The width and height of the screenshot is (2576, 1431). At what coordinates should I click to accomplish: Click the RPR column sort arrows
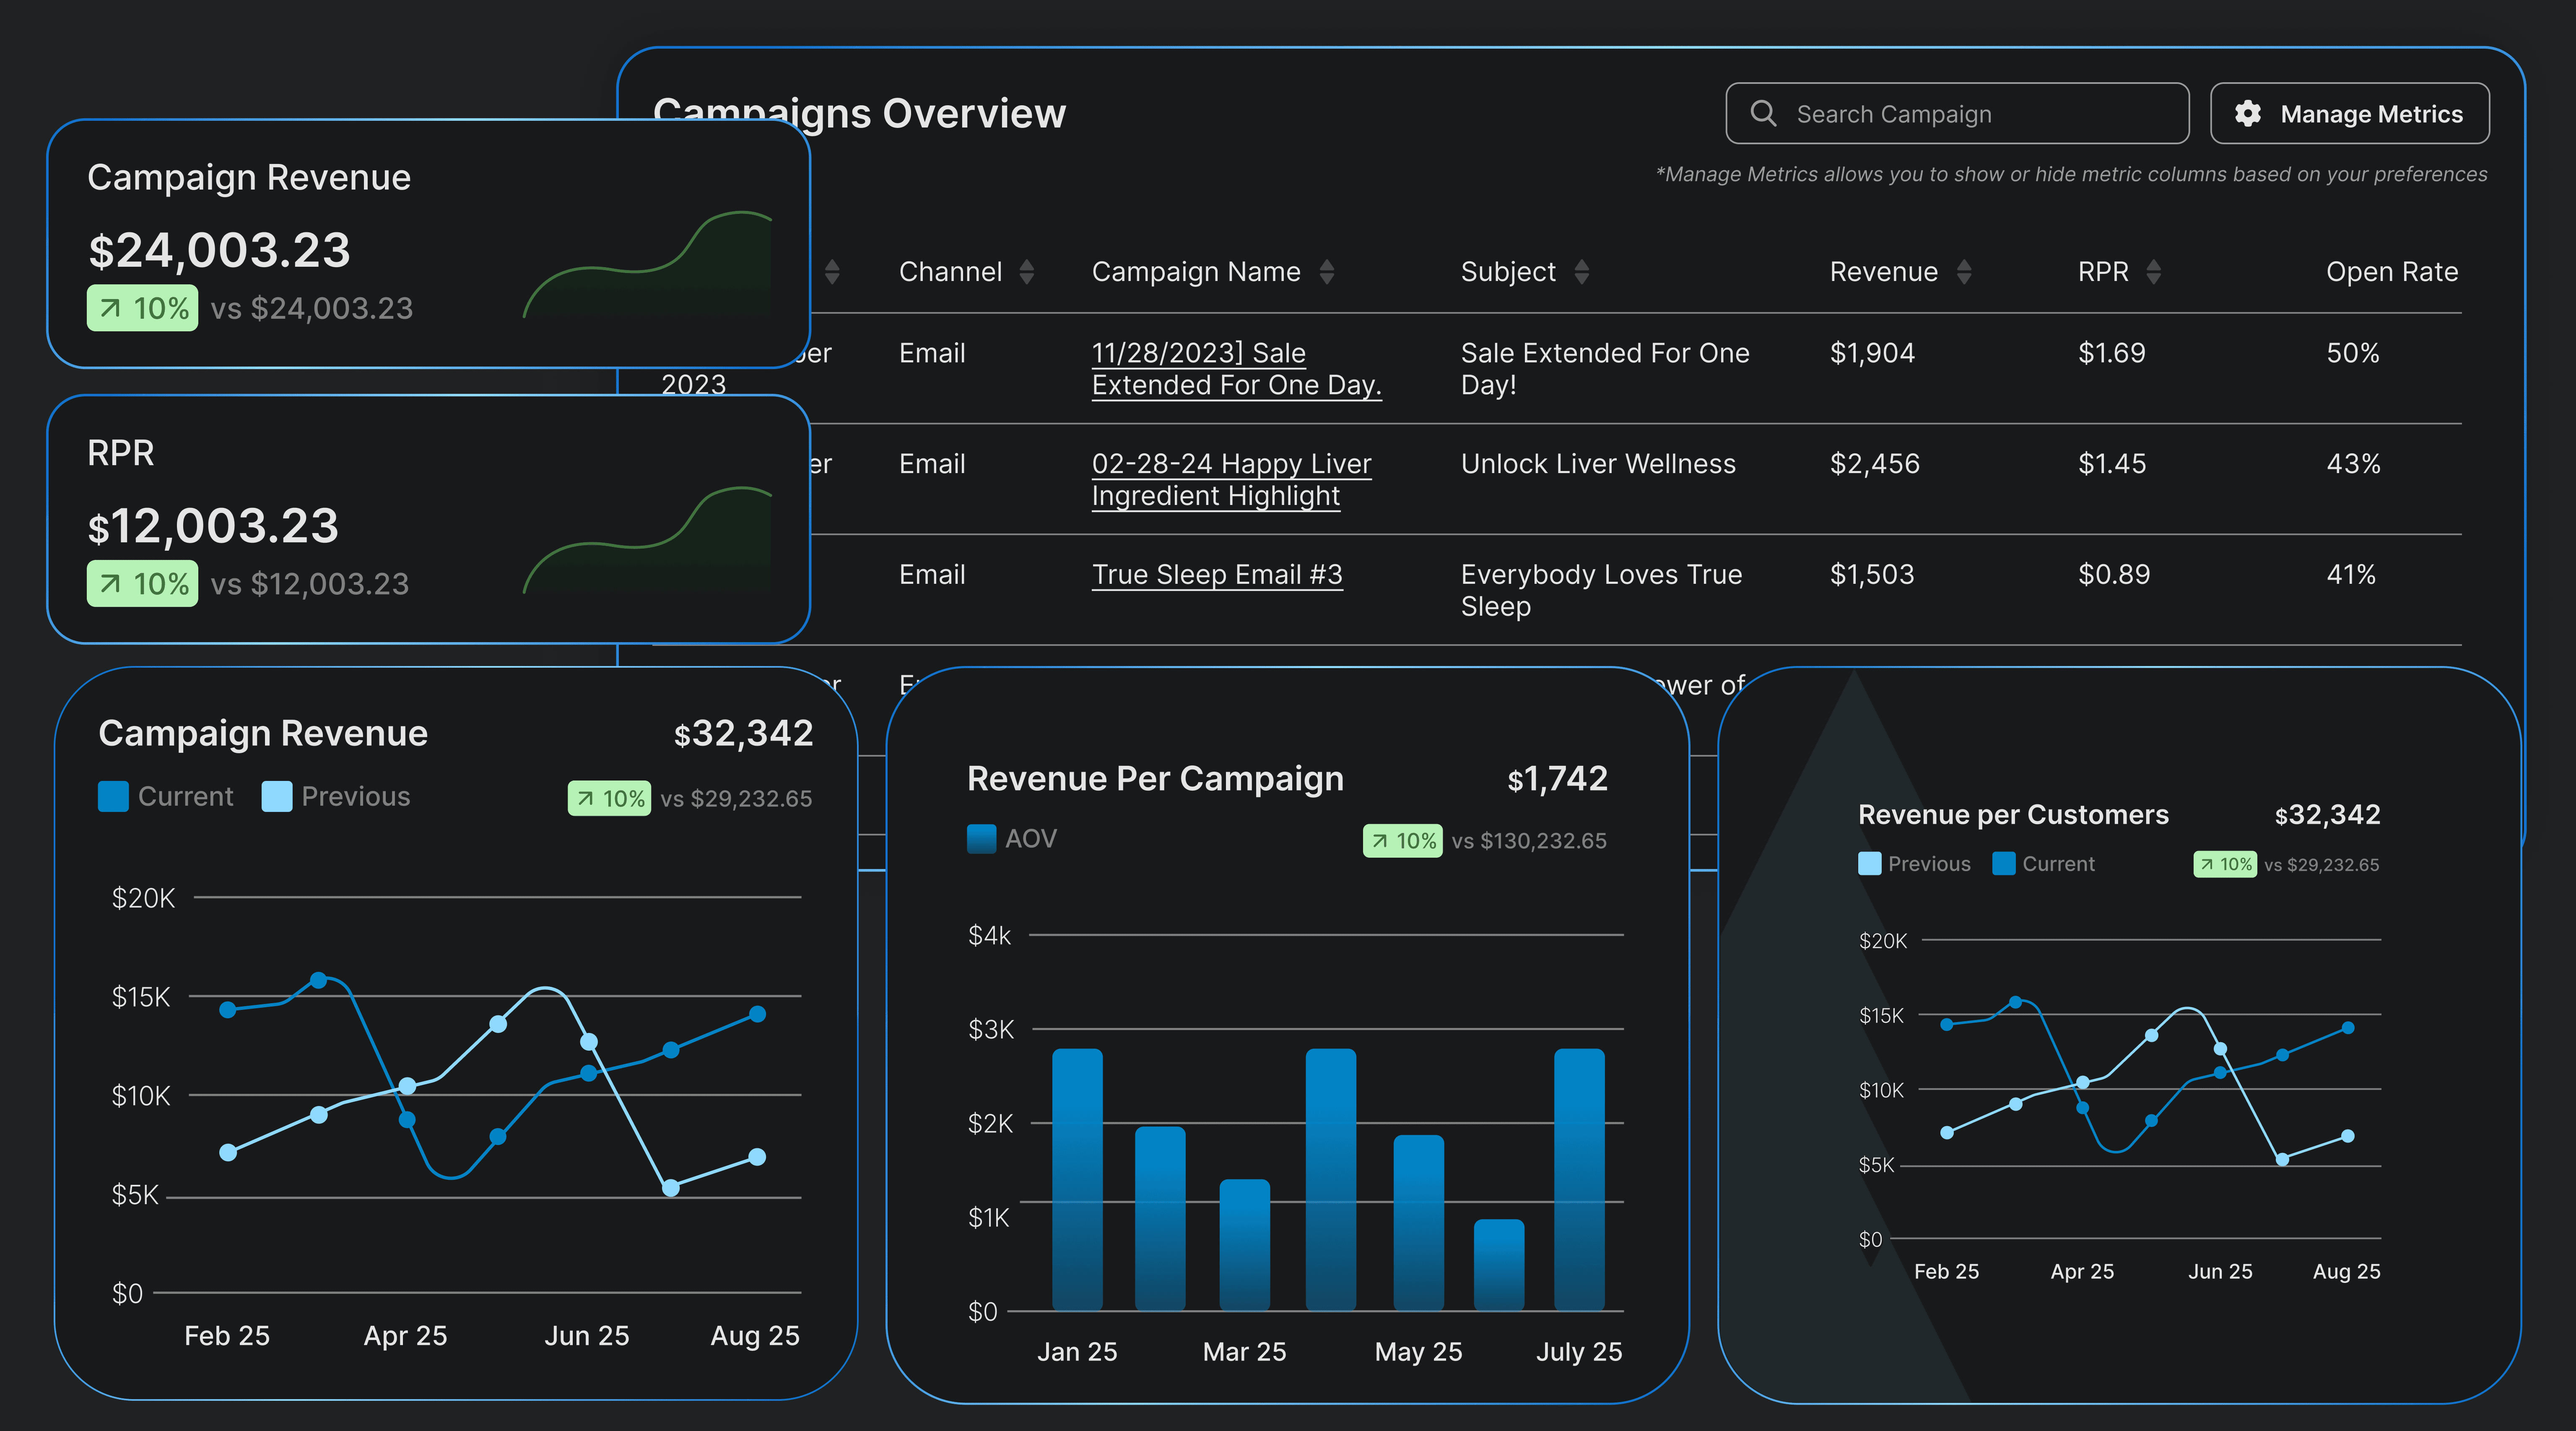[2153, 272]
